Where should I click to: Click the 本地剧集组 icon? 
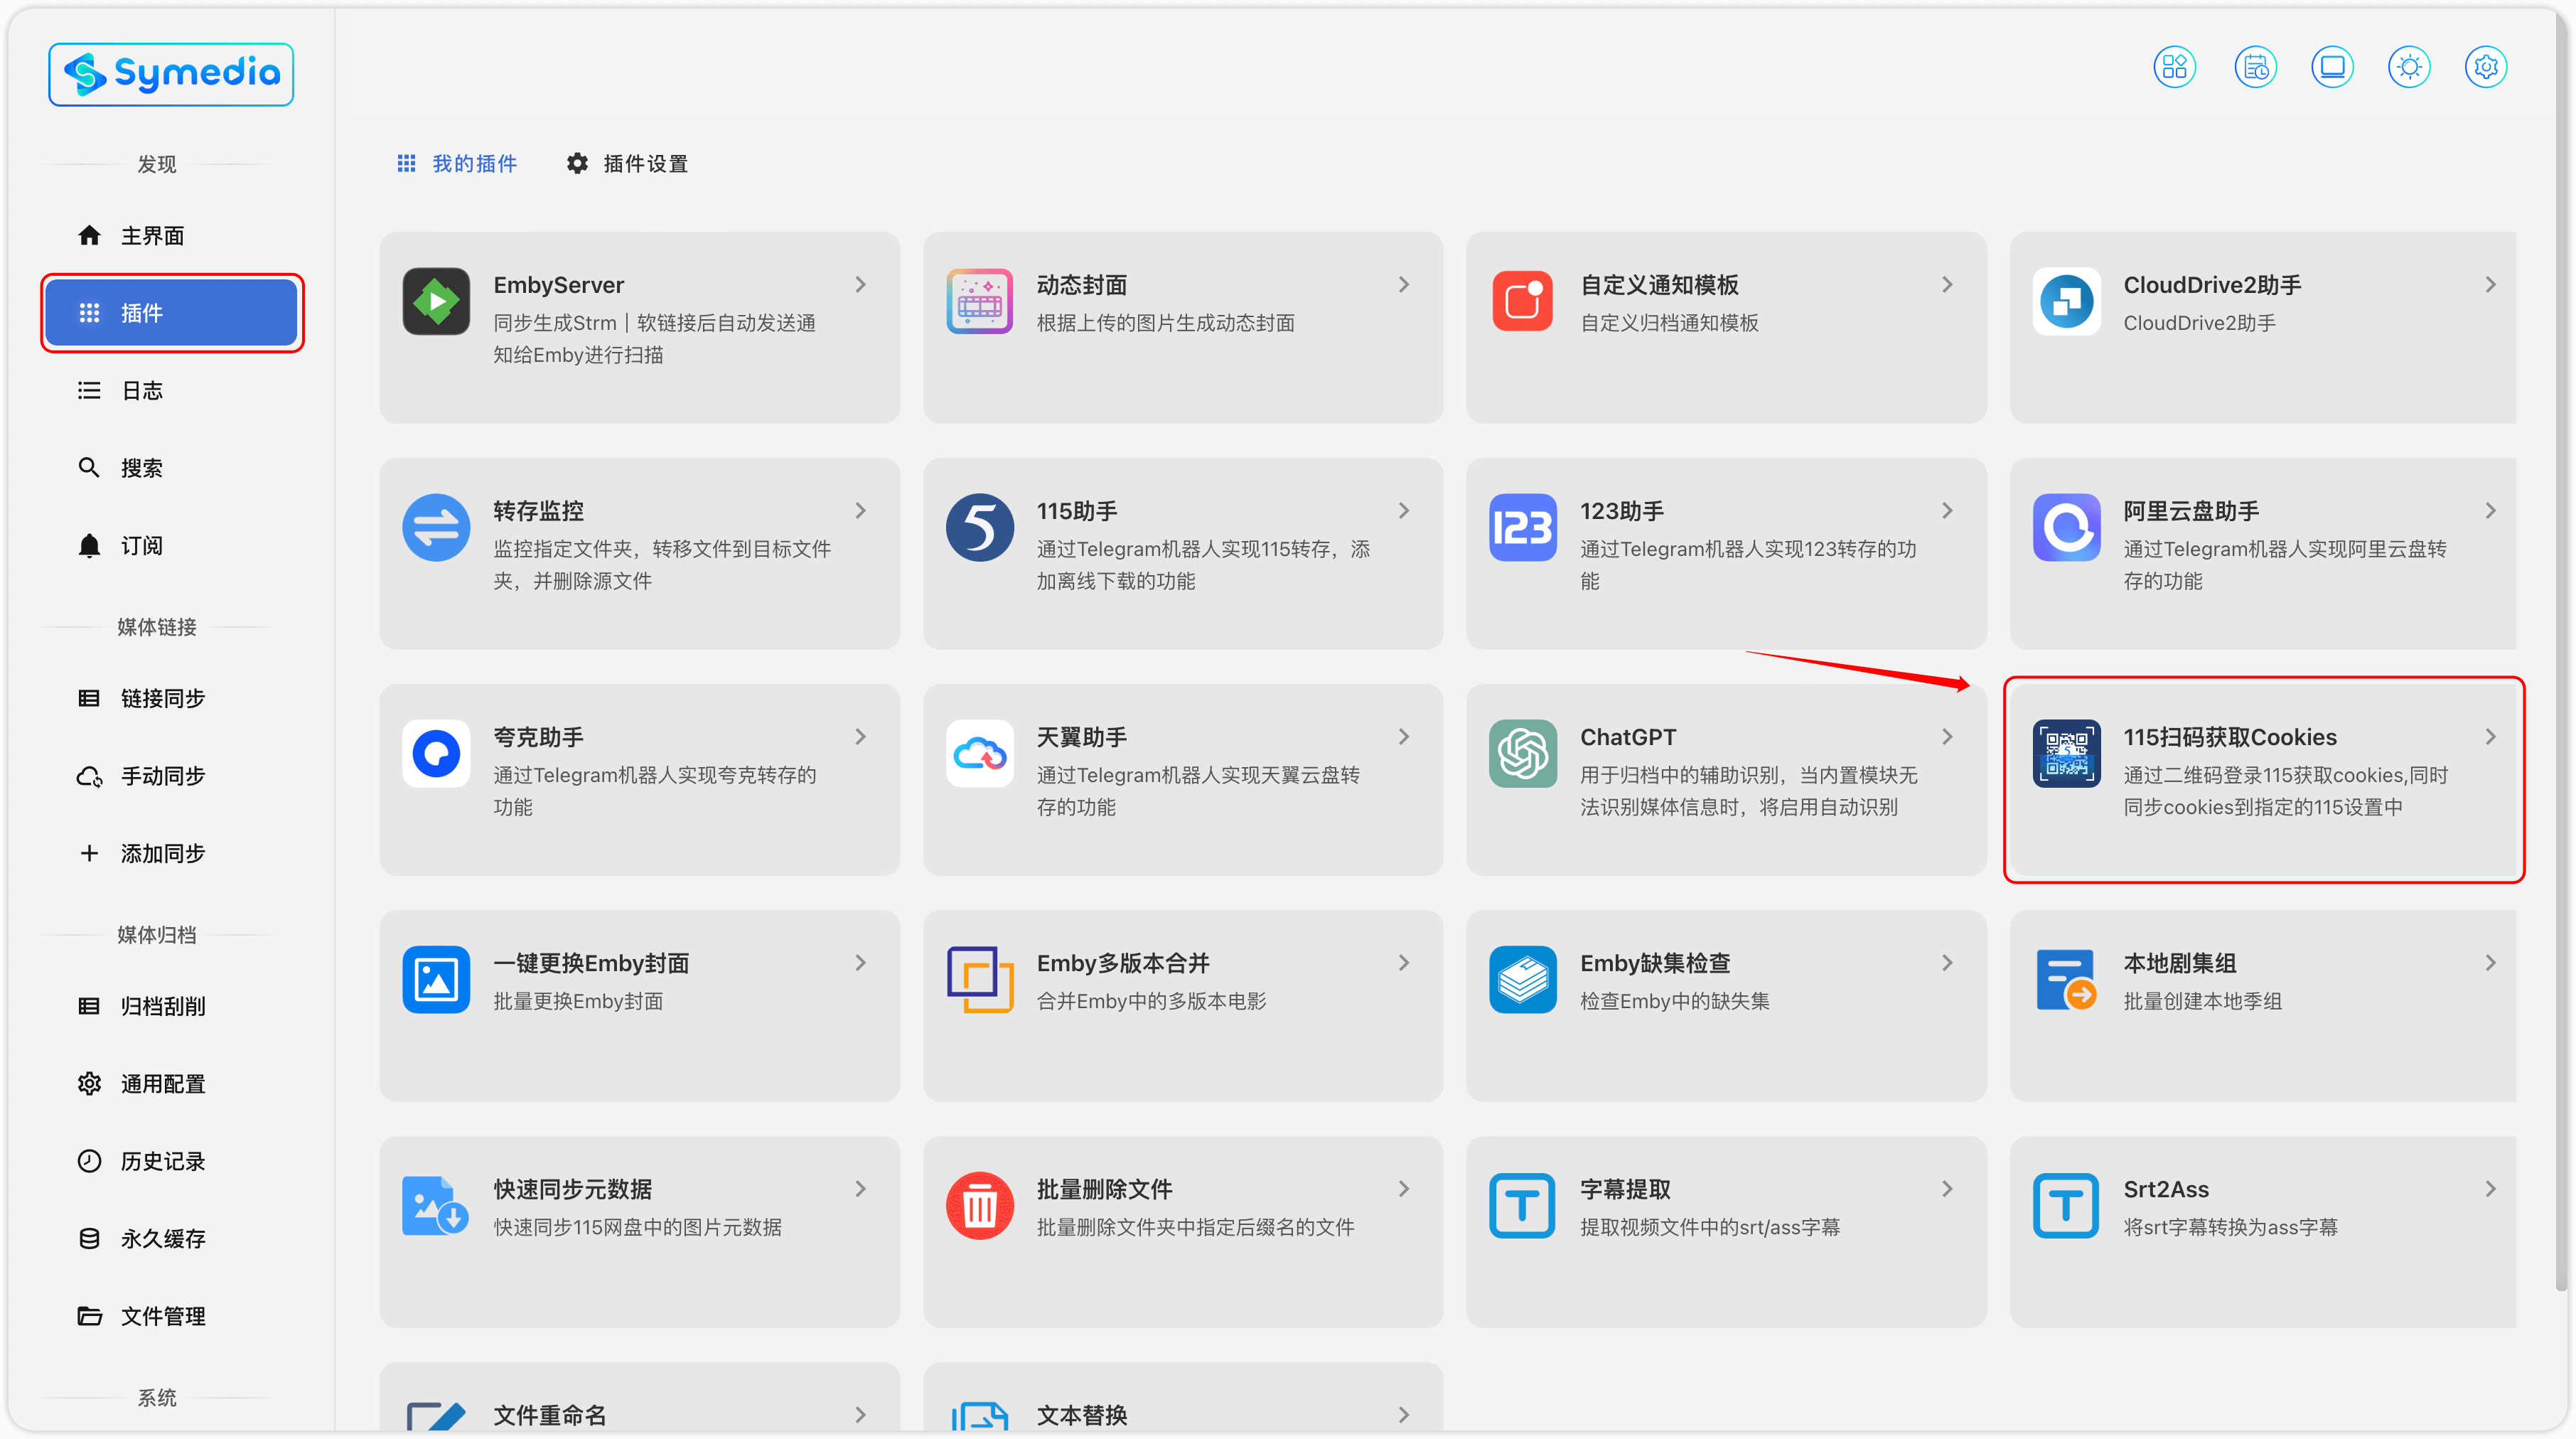click(2066, 979)
